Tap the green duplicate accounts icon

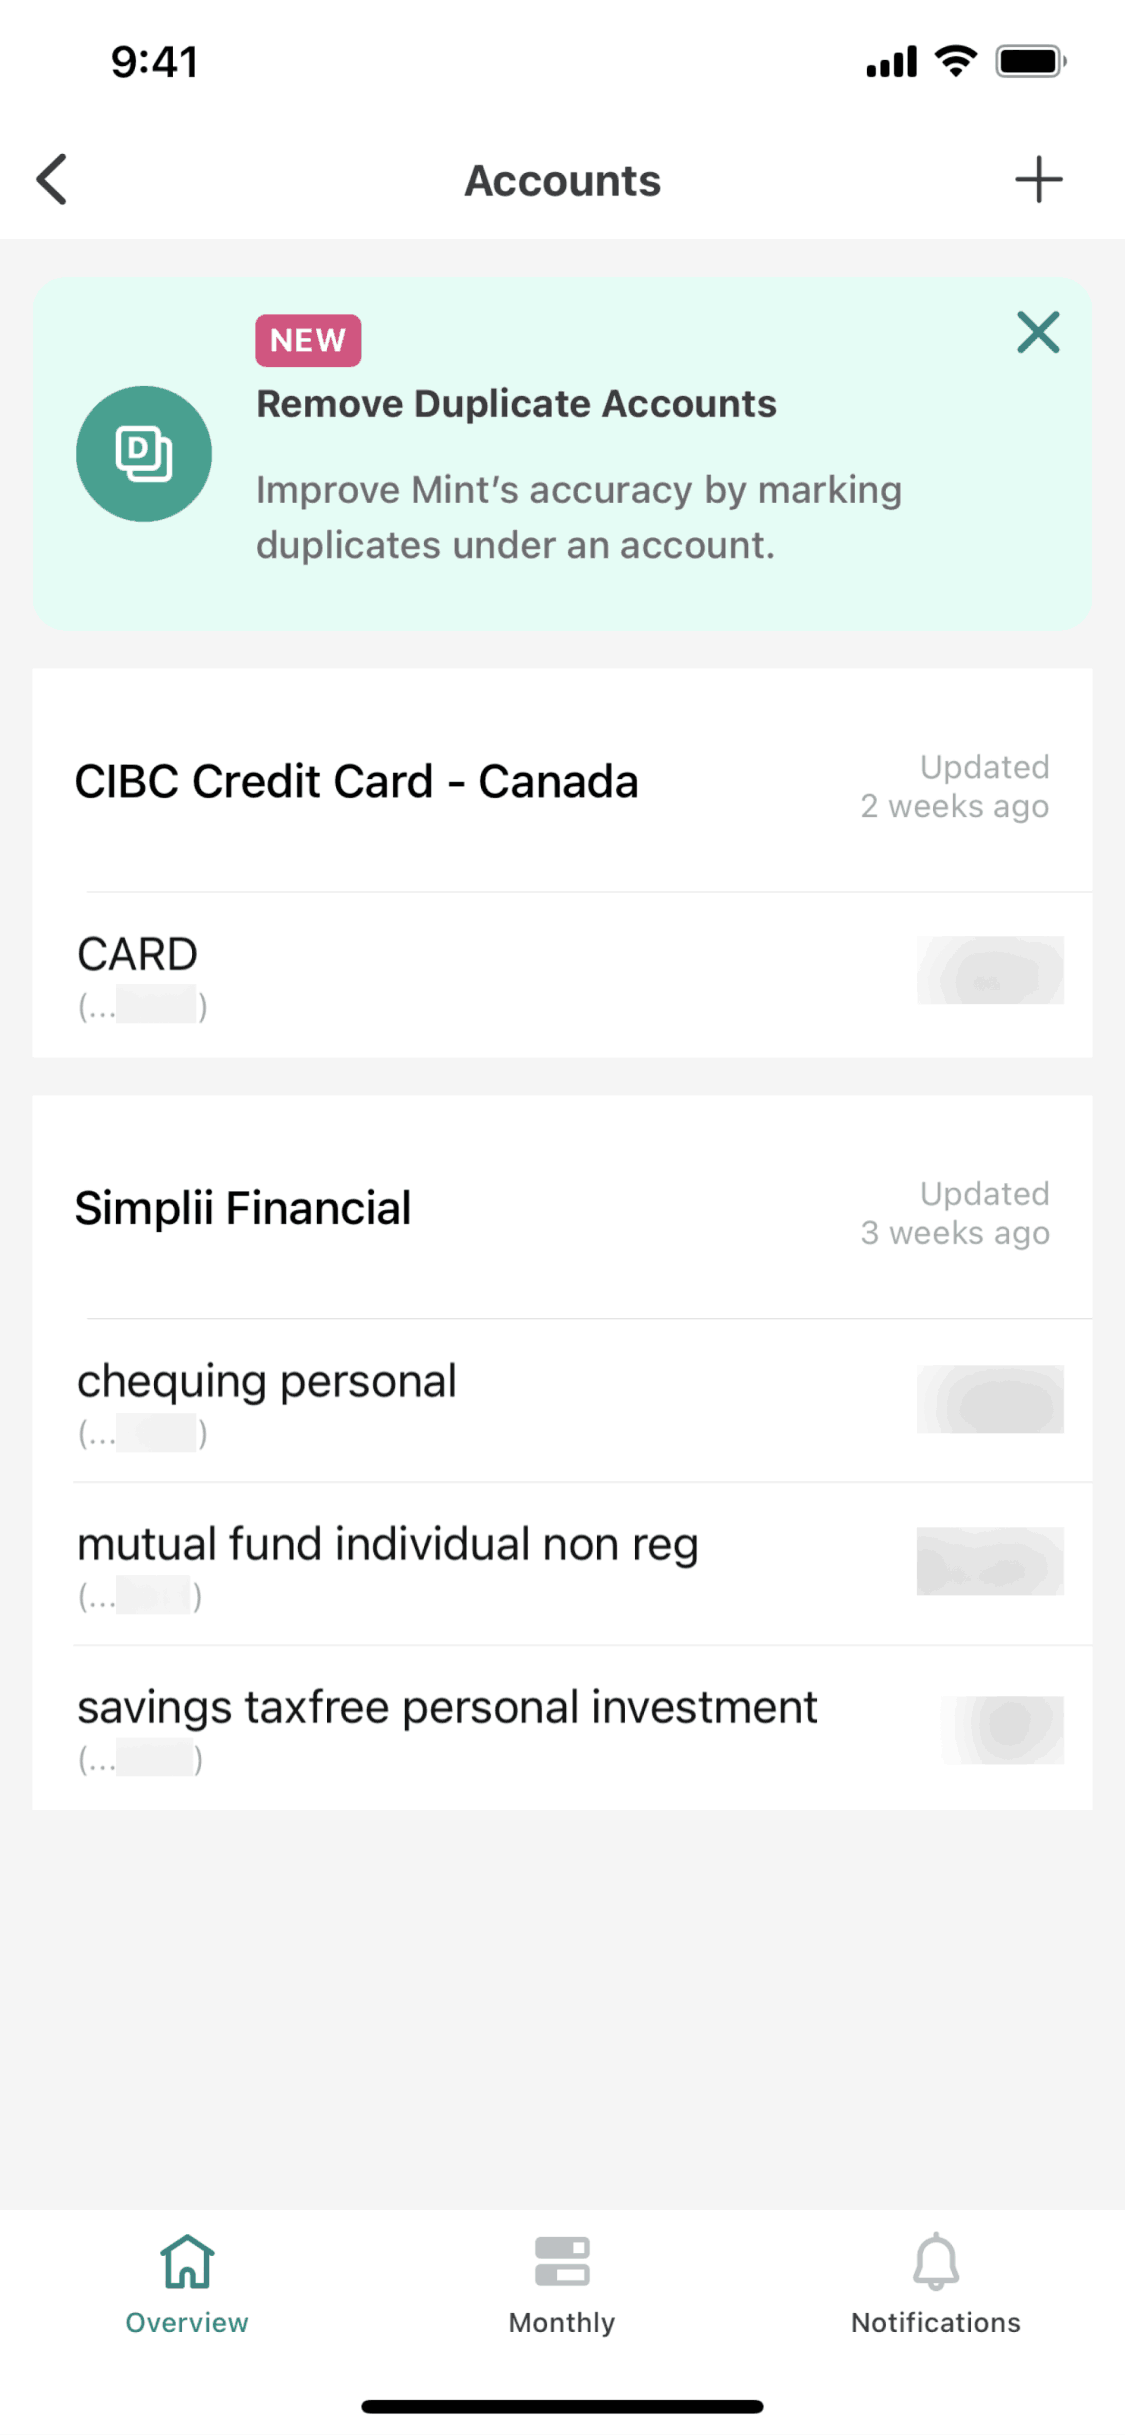click(144, 454)
